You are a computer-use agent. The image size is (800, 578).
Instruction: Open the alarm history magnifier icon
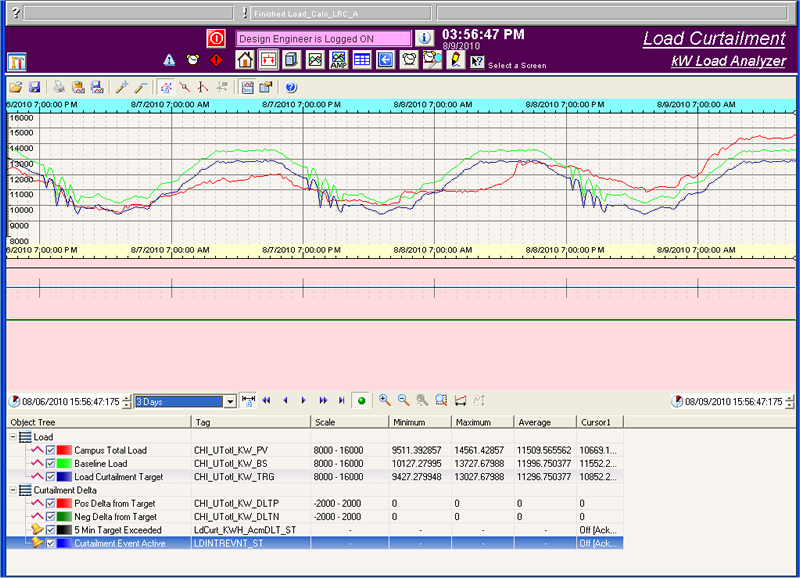[430, 60]
